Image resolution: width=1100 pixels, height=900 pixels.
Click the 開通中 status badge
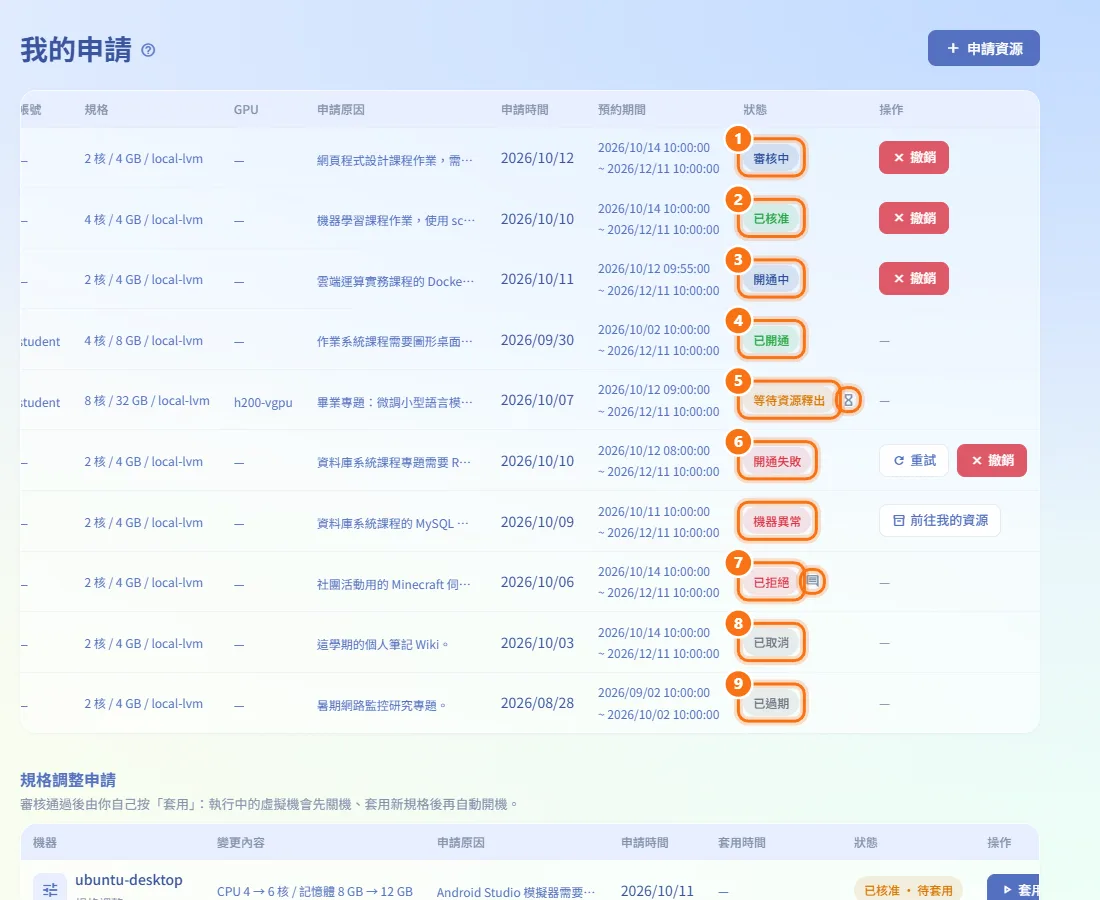point(771,279)
